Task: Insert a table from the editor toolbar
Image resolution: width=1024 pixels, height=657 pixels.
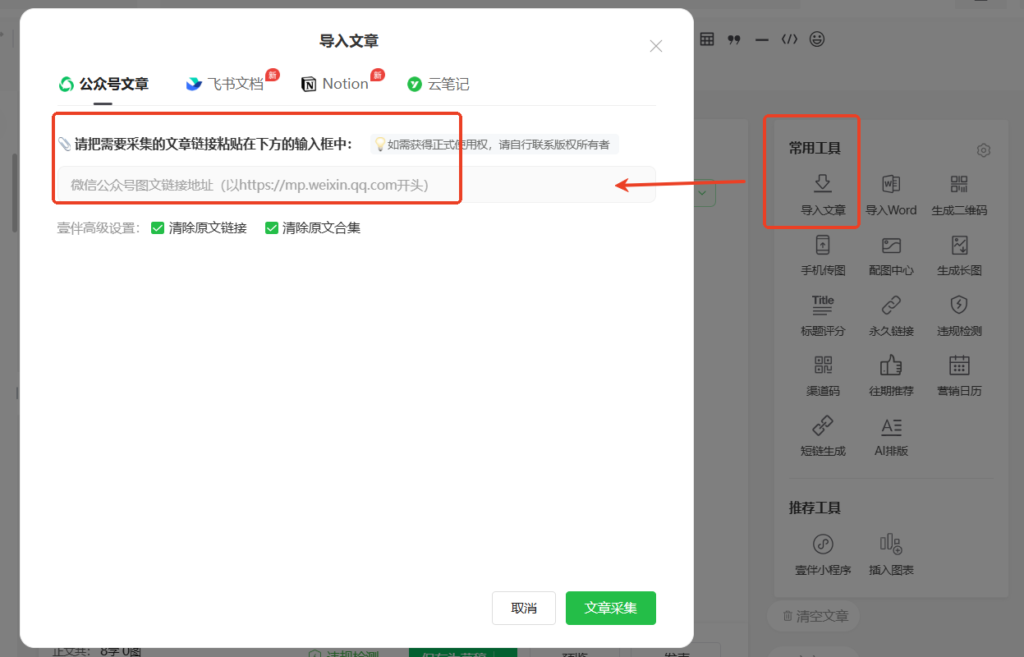Action: coord(707,39)
